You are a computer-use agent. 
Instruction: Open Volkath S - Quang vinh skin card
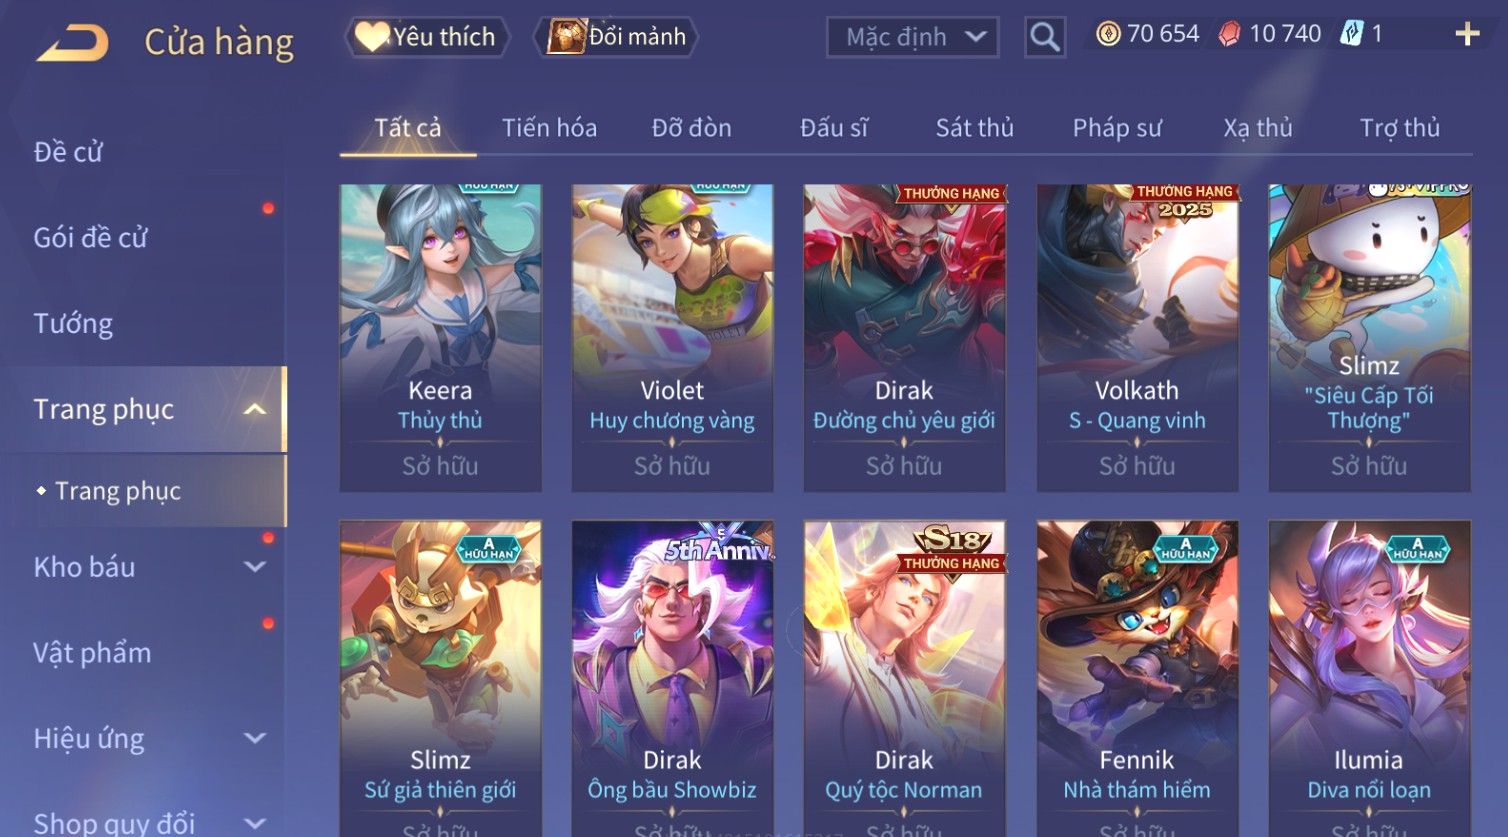pyautogui.click(x=1137, y=337)
